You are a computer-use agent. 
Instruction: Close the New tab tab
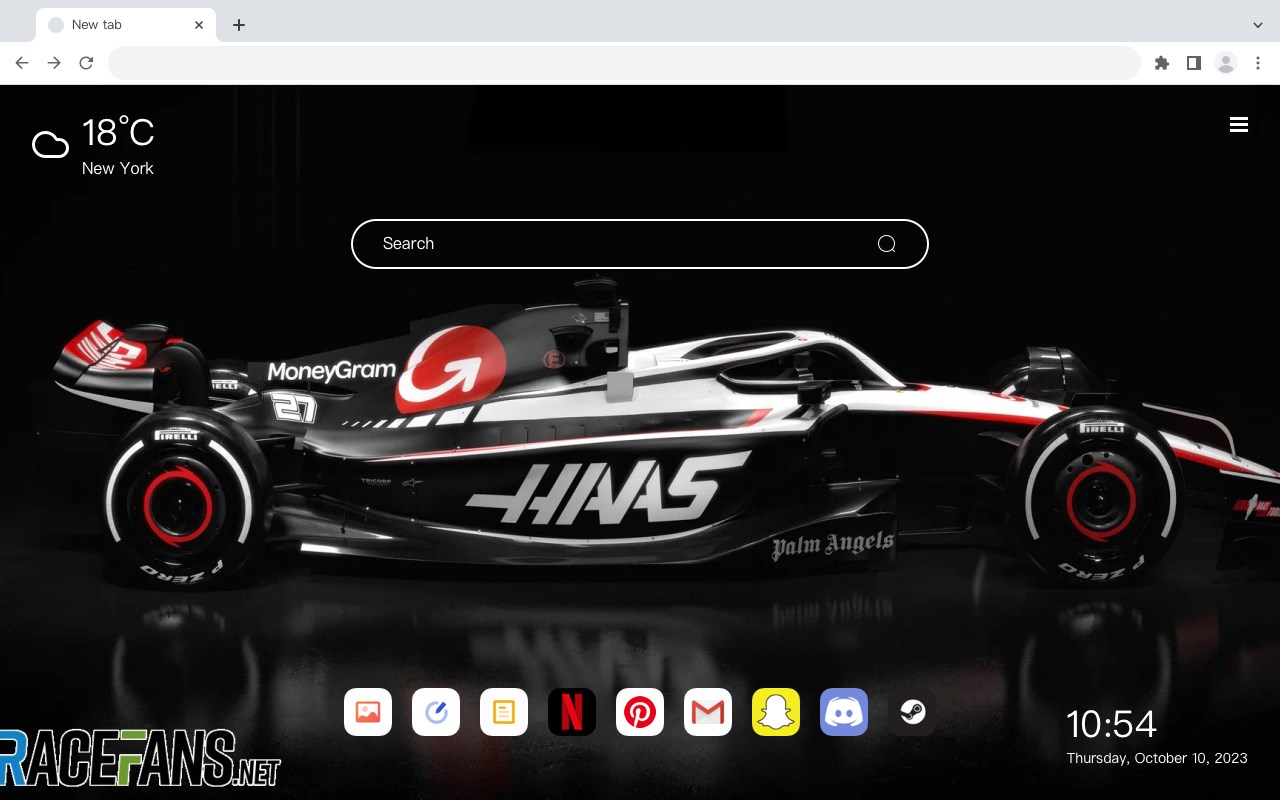point(199,25)
